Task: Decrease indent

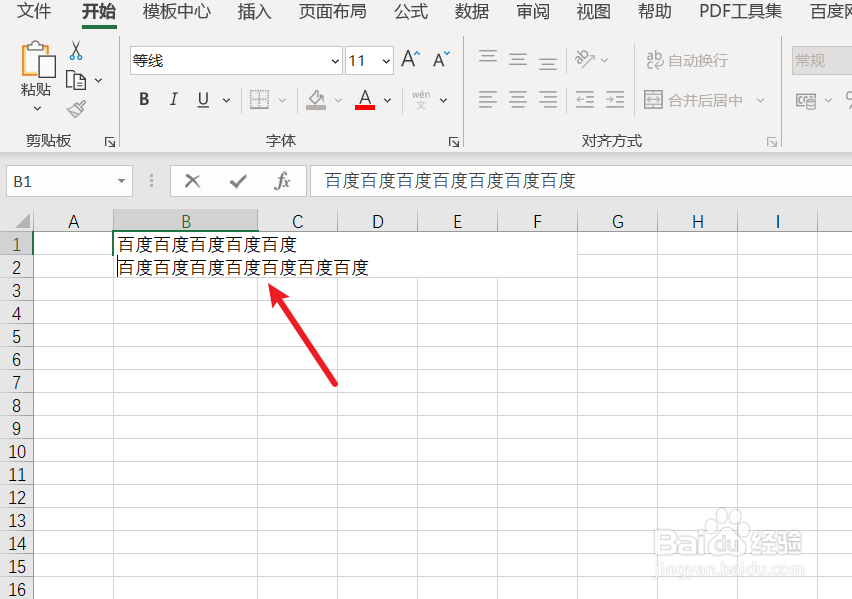Action: (x=585, y=99)
